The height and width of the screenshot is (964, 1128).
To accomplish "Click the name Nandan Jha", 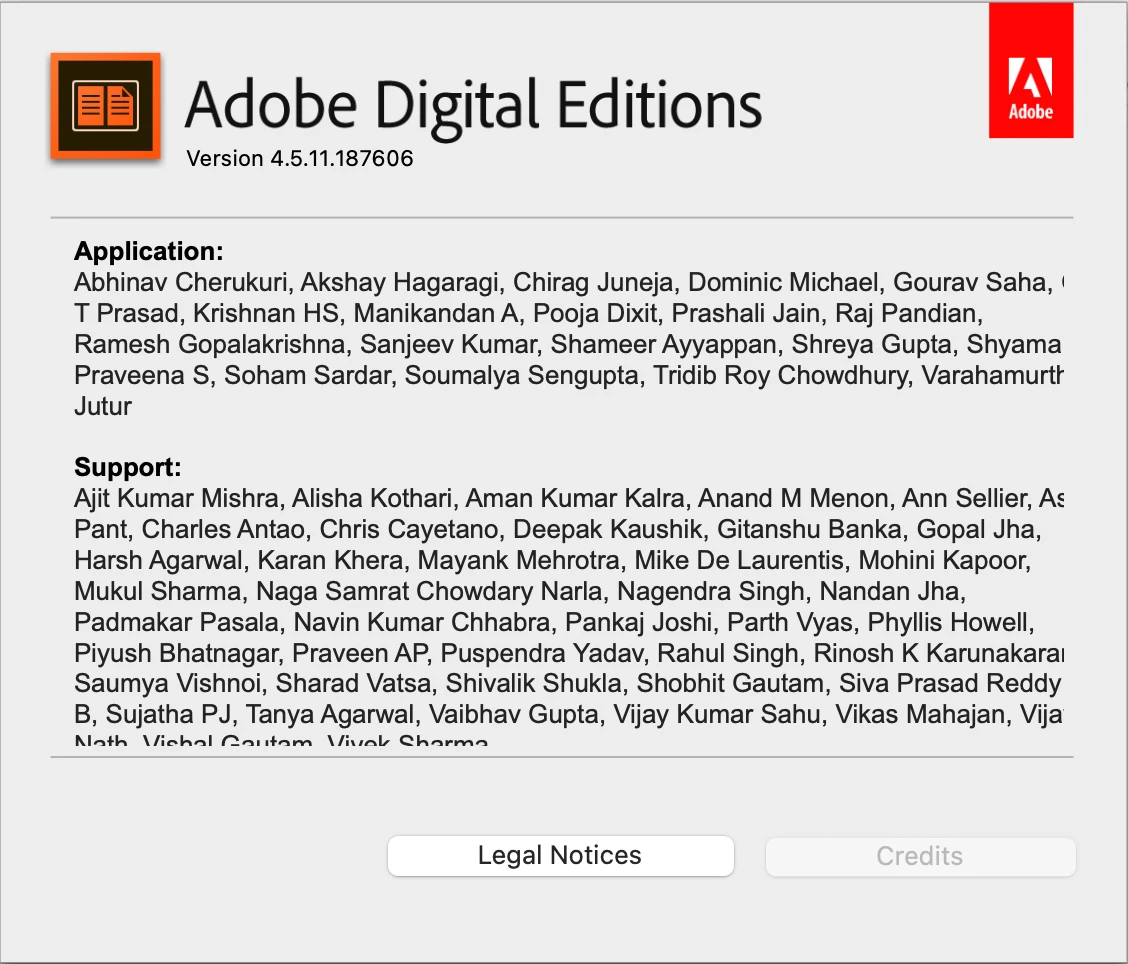I will click(x=889, y=591).
